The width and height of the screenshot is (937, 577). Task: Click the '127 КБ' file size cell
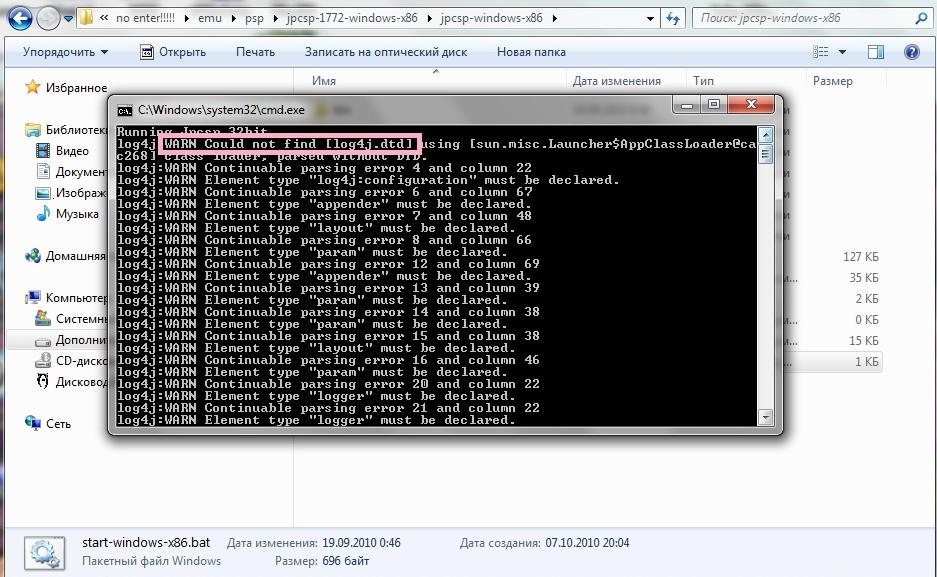tap(861, 257)
